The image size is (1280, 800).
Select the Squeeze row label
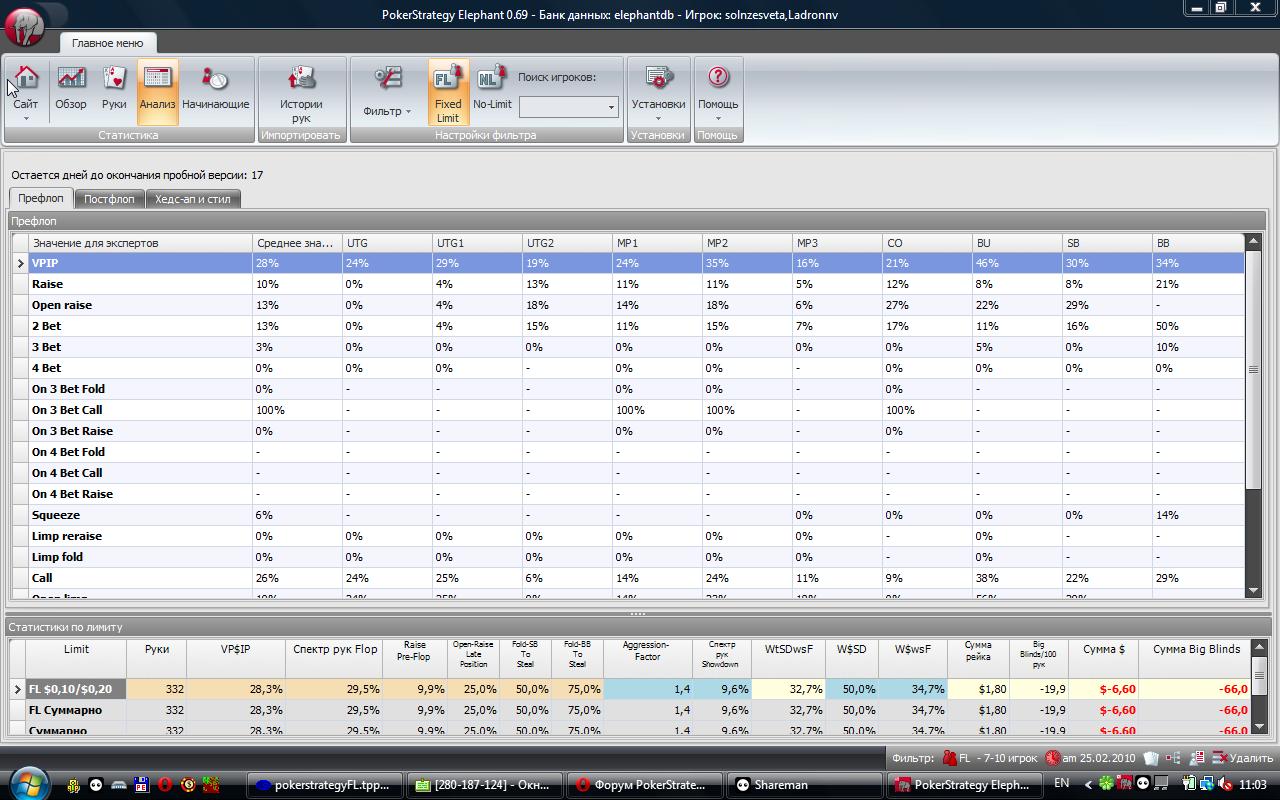(x=55, y=515)
